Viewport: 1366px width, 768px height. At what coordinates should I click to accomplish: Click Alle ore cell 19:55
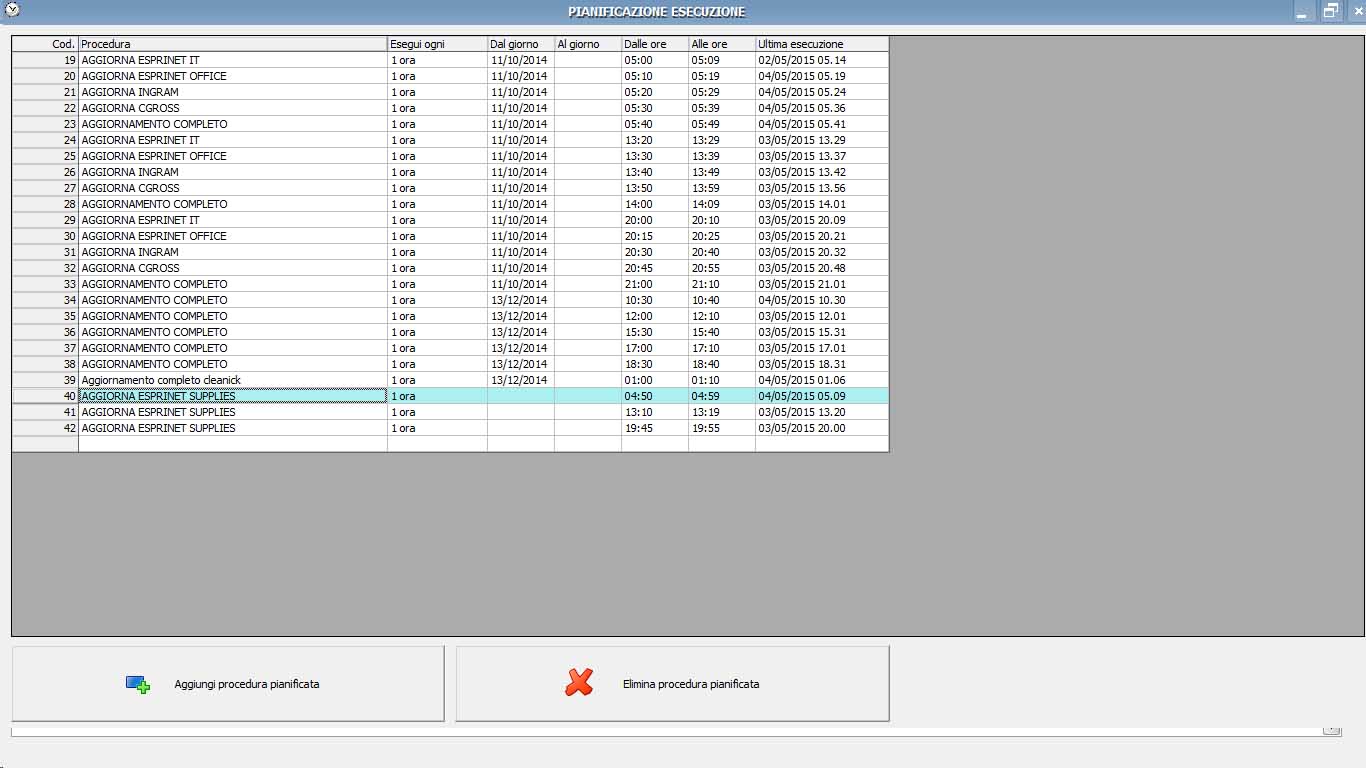click(722, 428)
